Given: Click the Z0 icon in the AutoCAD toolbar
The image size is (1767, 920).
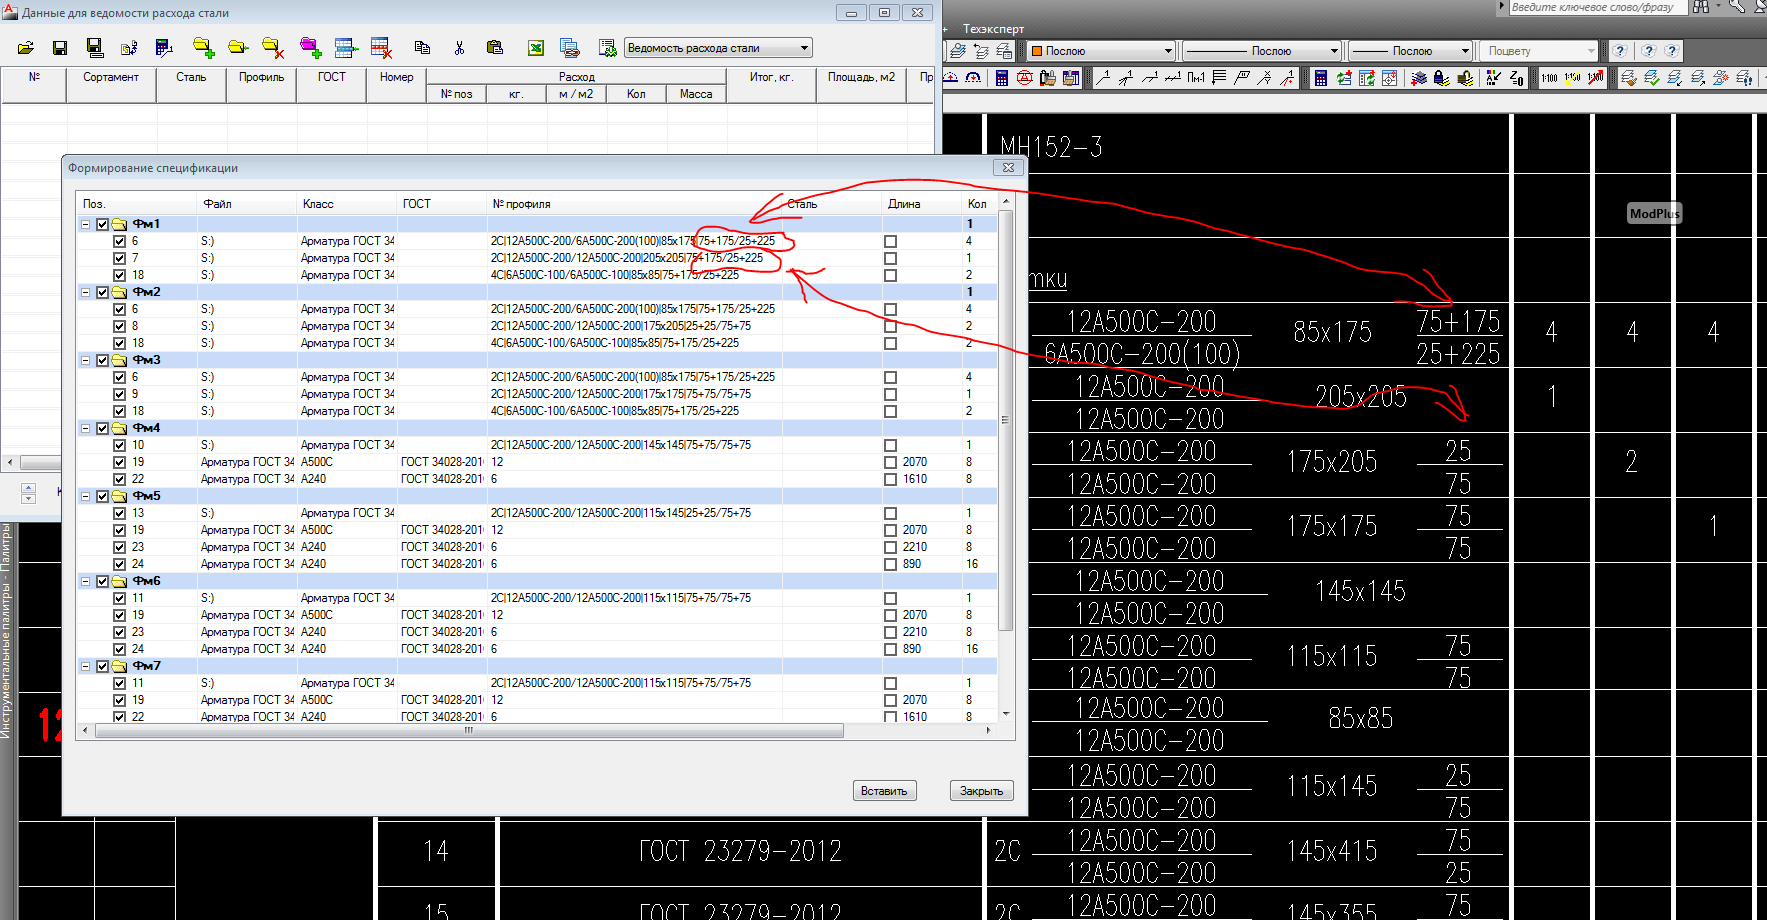Looking at the screenshot, I should click(1517, 78).
